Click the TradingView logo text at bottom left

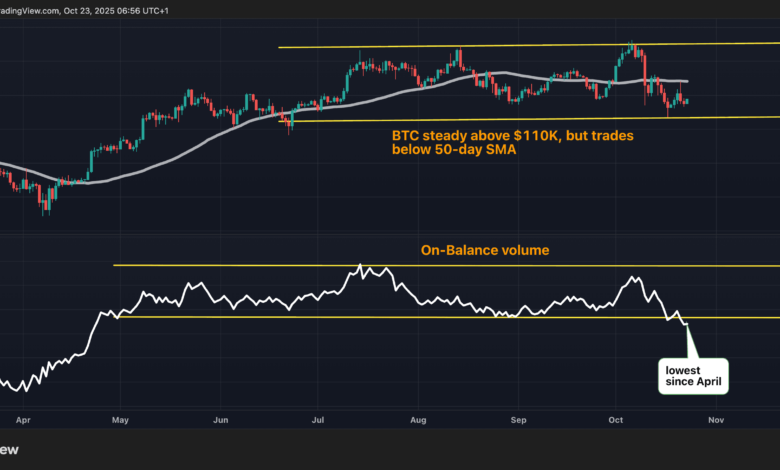[x=10, y=450]
